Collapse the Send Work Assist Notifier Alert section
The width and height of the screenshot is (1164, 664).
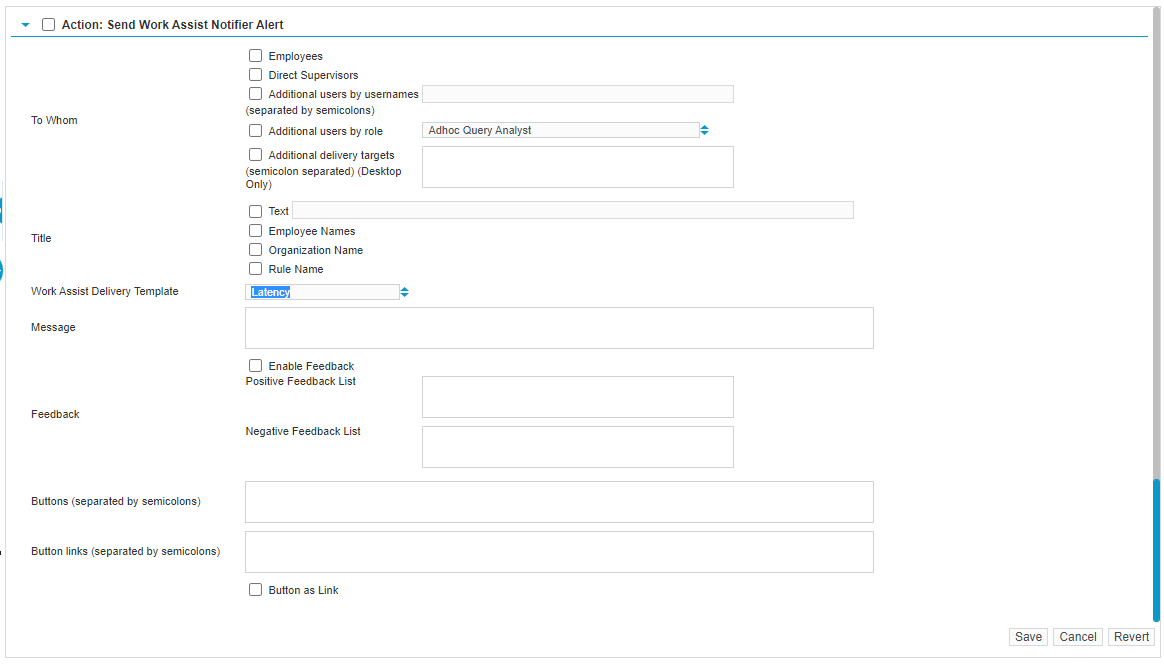(26, 25)
